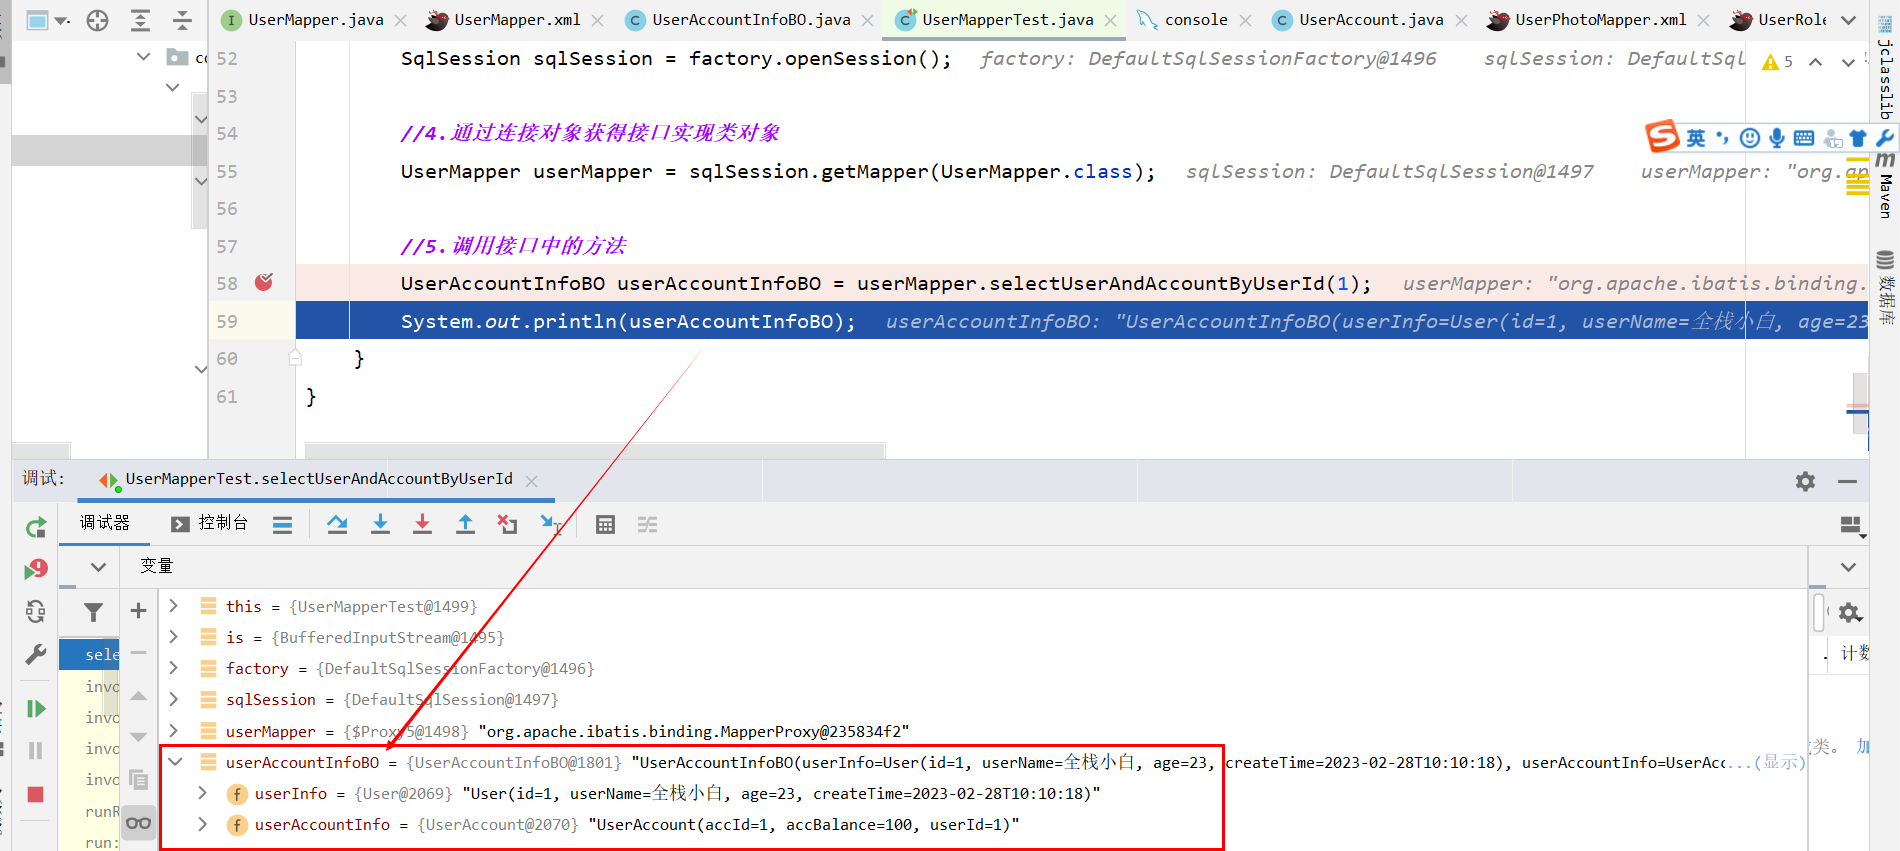The height and width of the screenshot is (851, 1900).
Task: Click the blue Step Into arrow
Action: 380,524
